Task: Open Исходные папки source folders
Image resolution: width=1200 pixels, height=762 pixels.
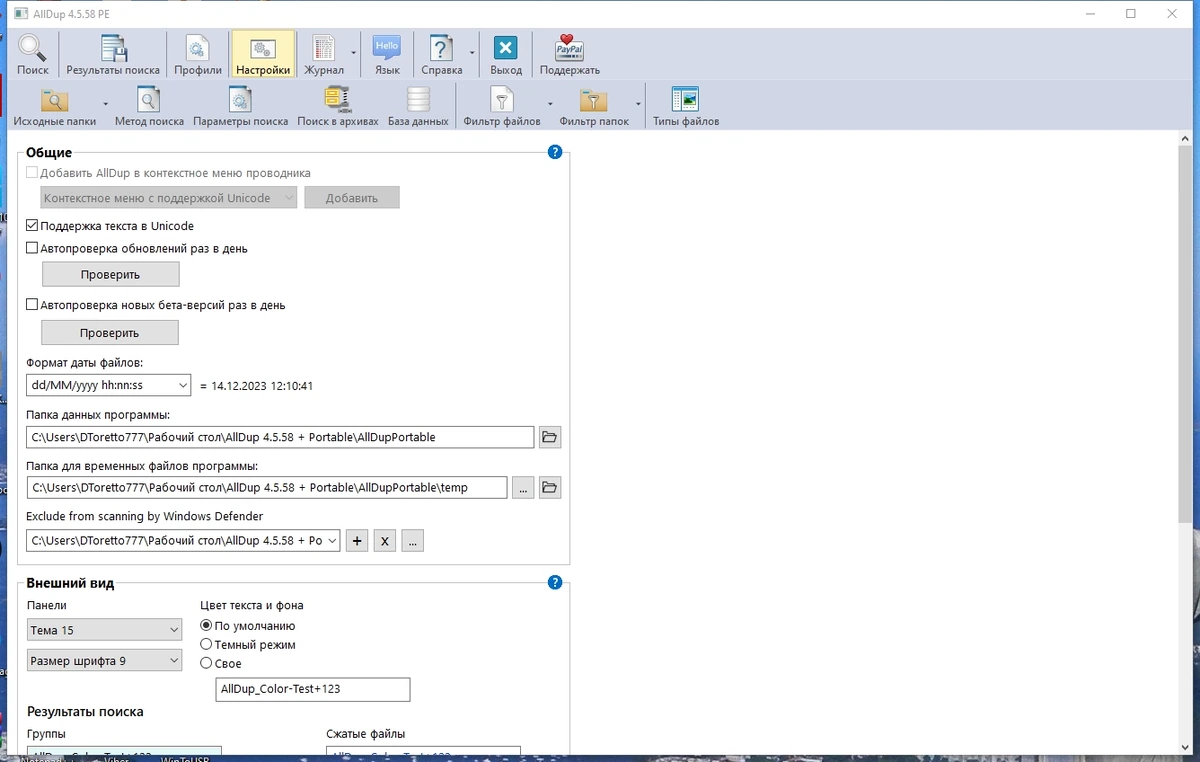Action: tap(55, 106)
